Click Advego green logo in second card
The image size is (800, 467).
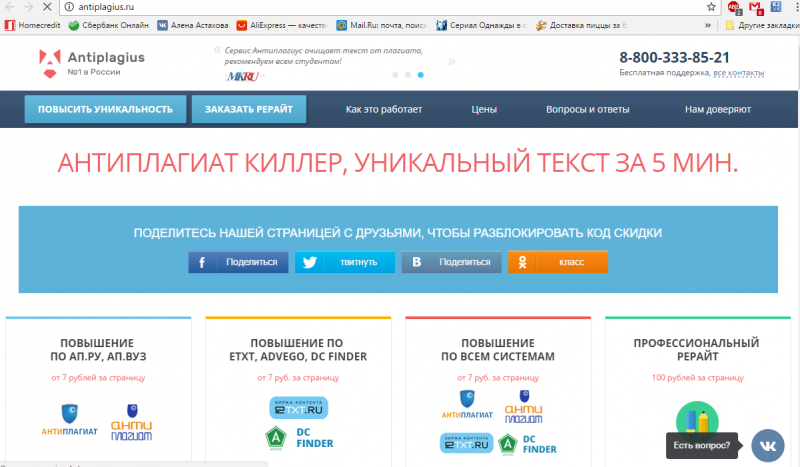click(x=276, y=437)
